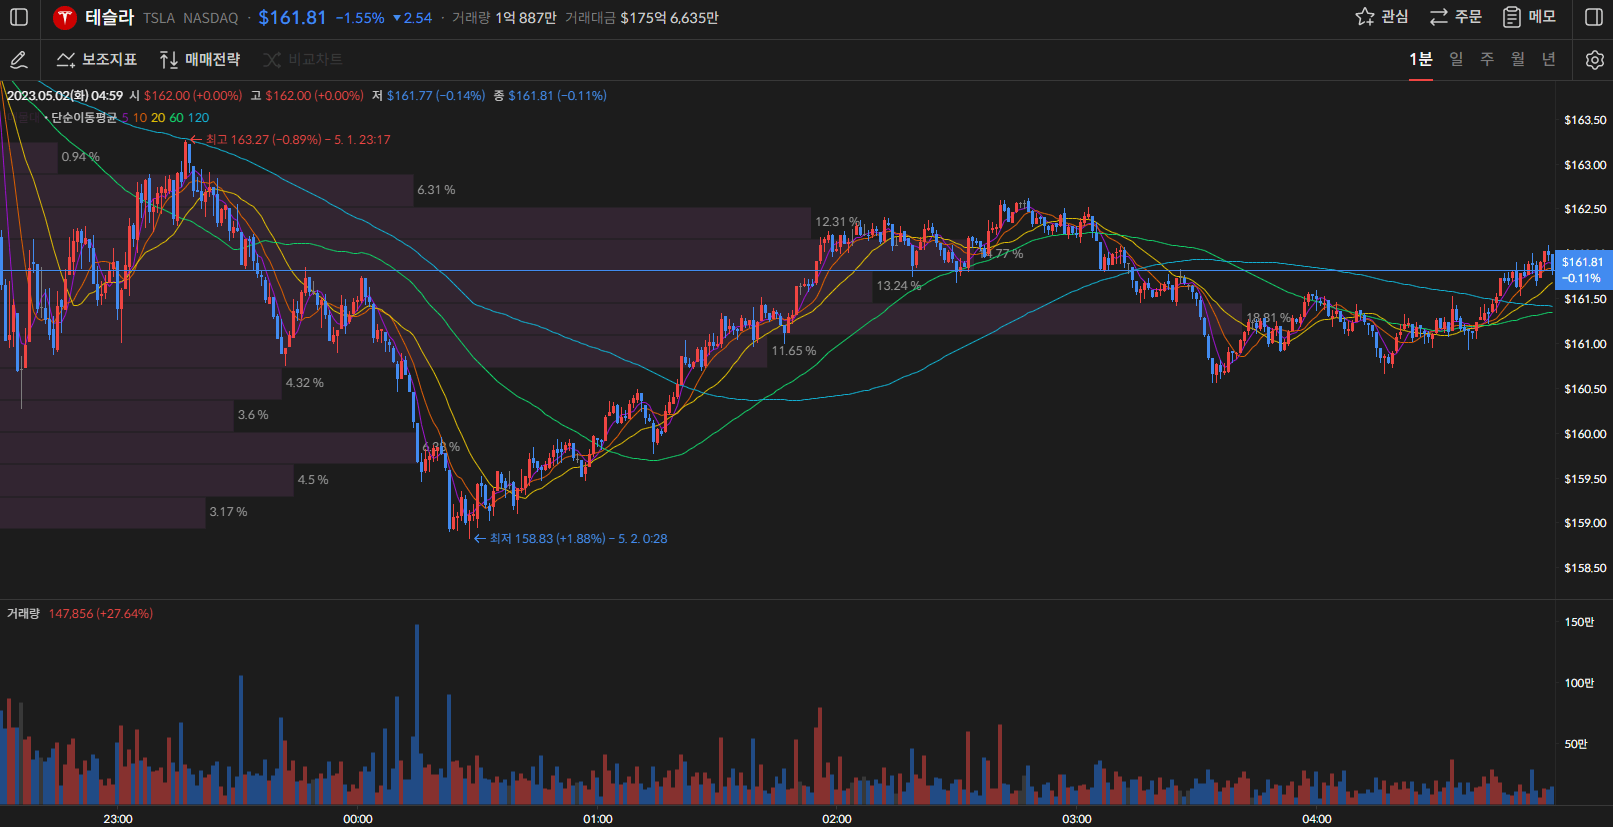The image size is (1613, 827).
Task: Click the 04:00 time axis label
Action: tap(1317, 819)
